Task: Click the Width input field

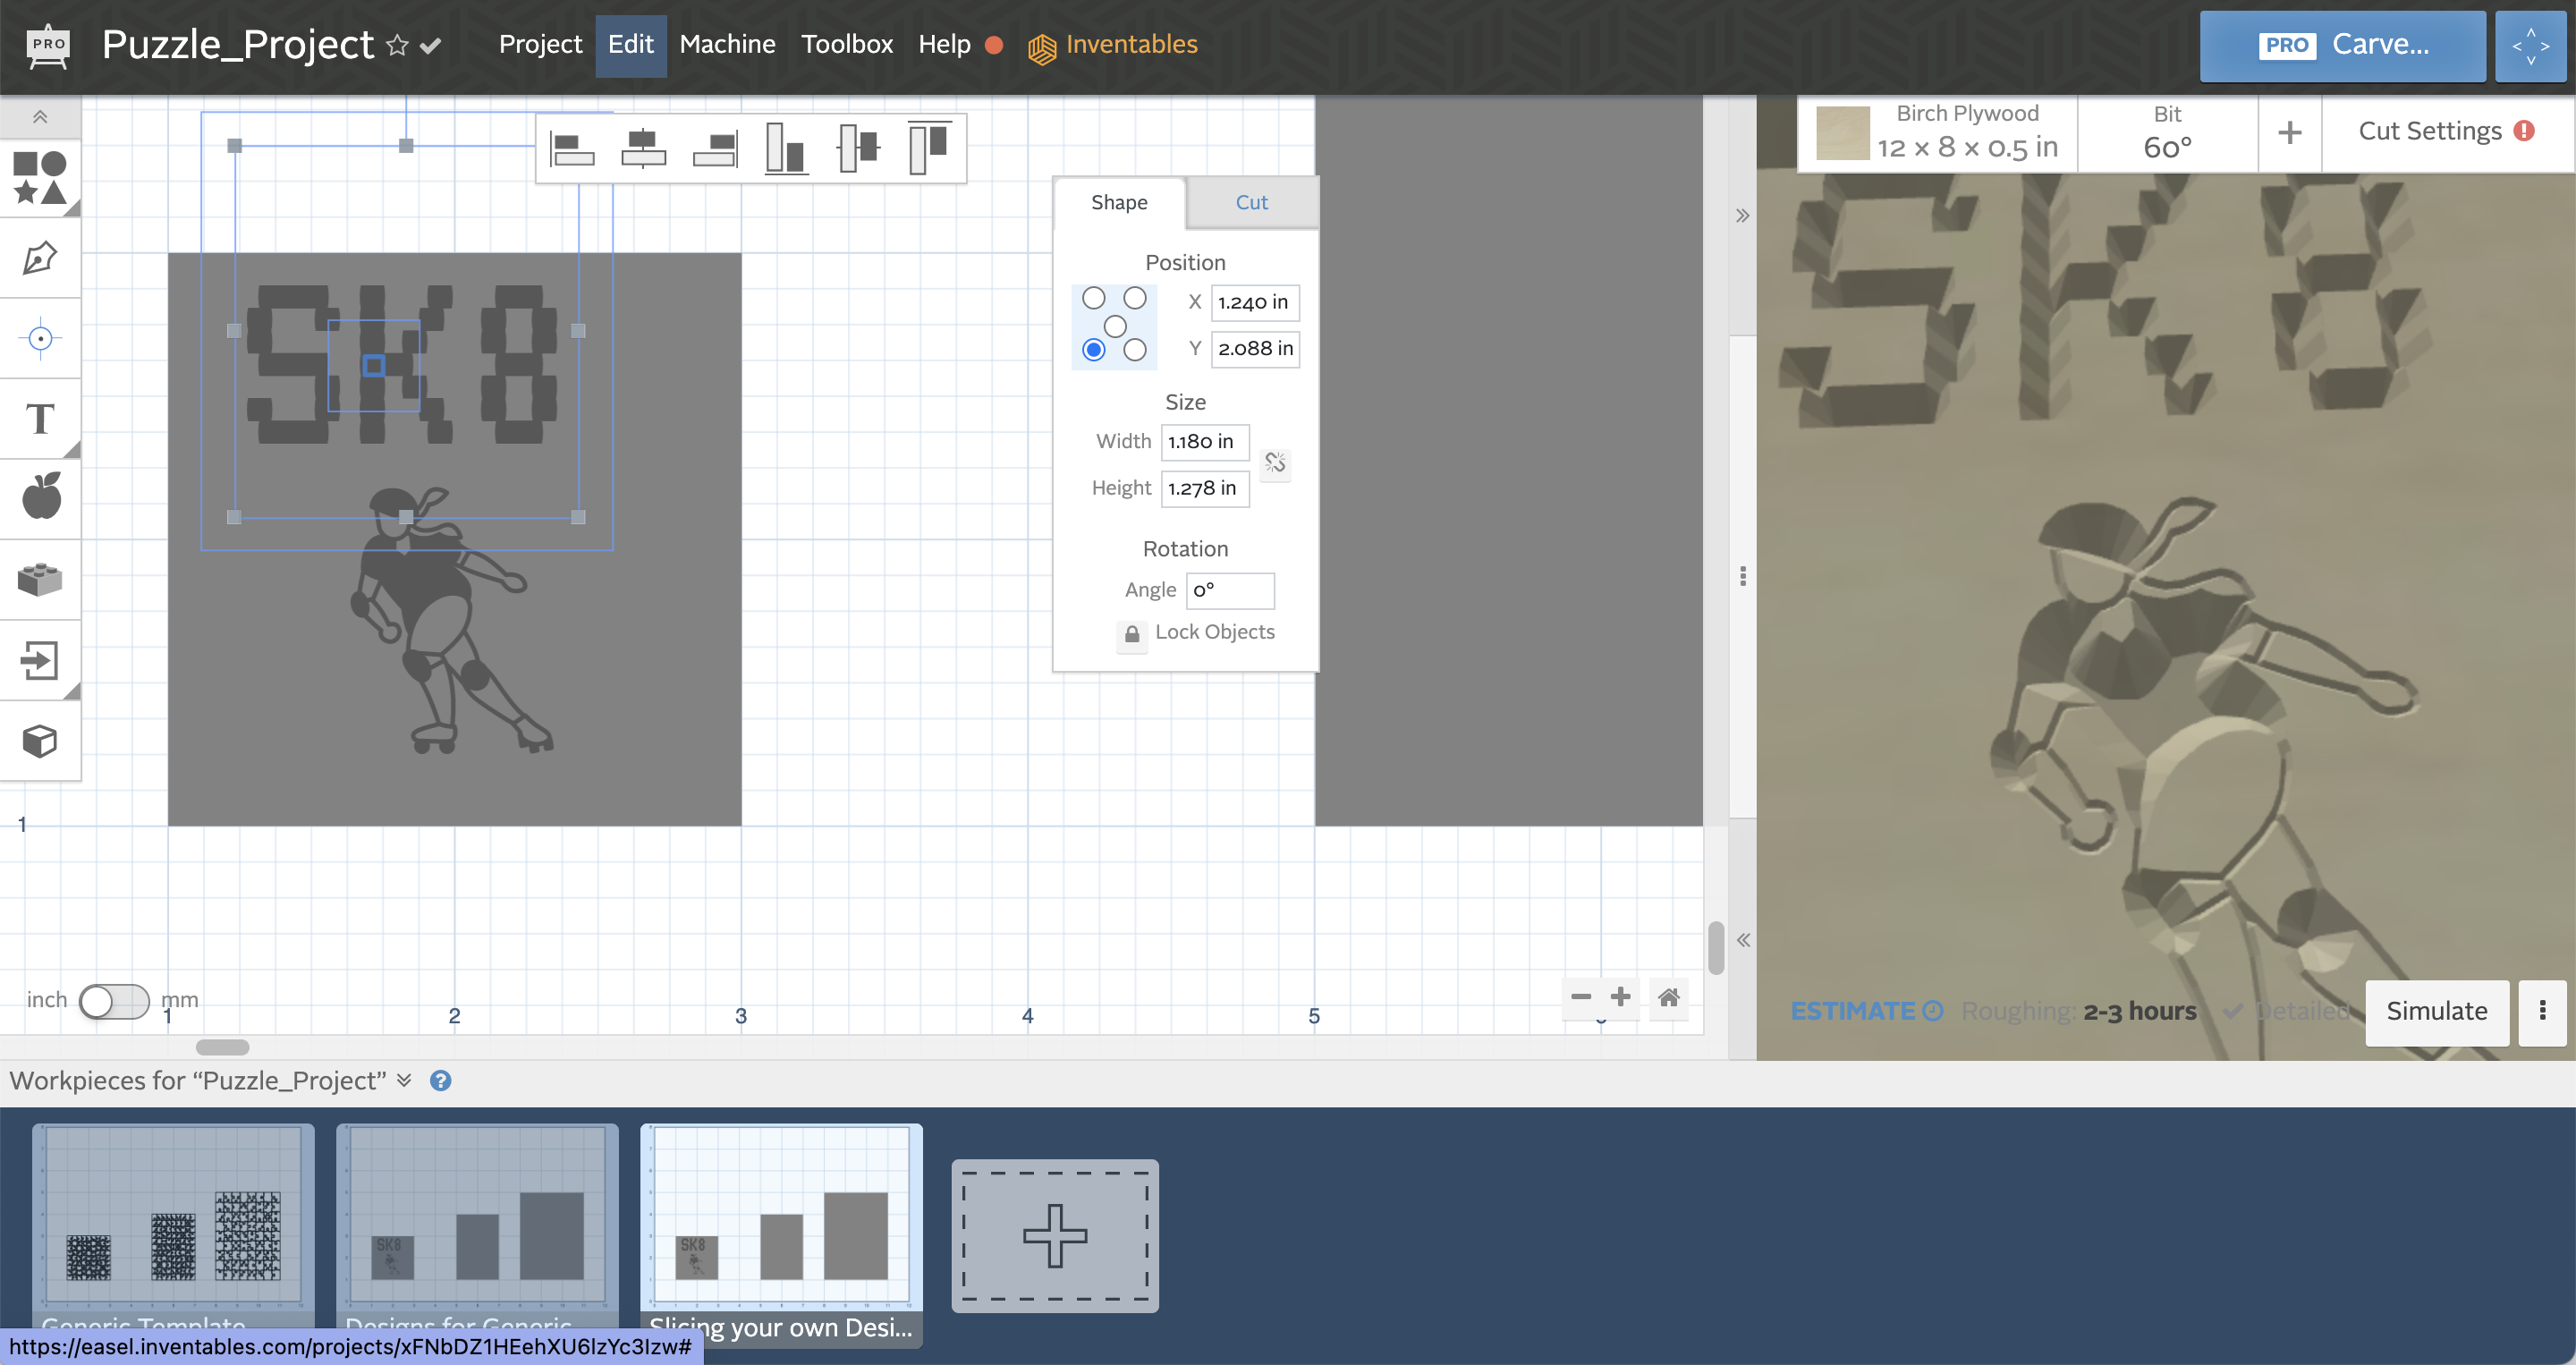Action: [1201, 441]
